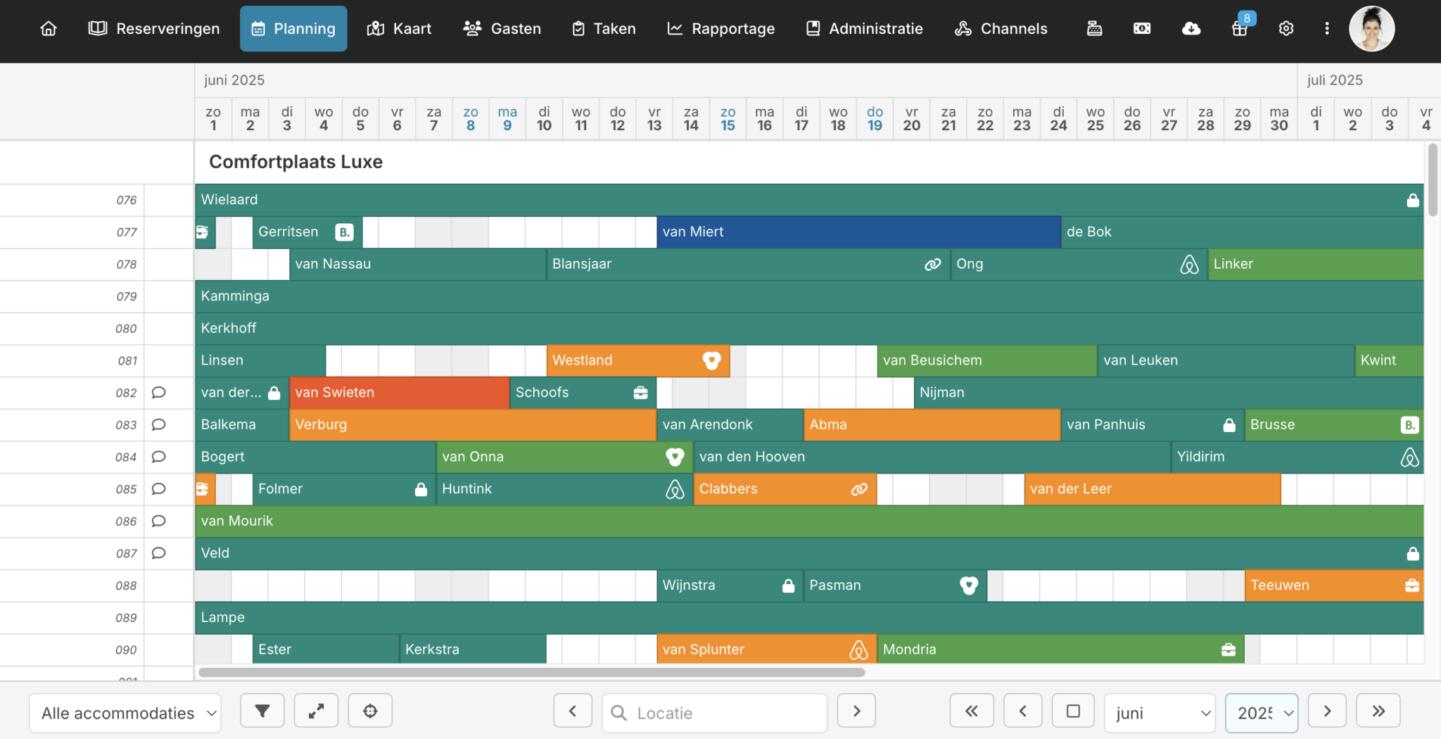Viewport: 1441px width, 739px height.
Task: Open the comment bubble for place 082
Action: [158, 393]
